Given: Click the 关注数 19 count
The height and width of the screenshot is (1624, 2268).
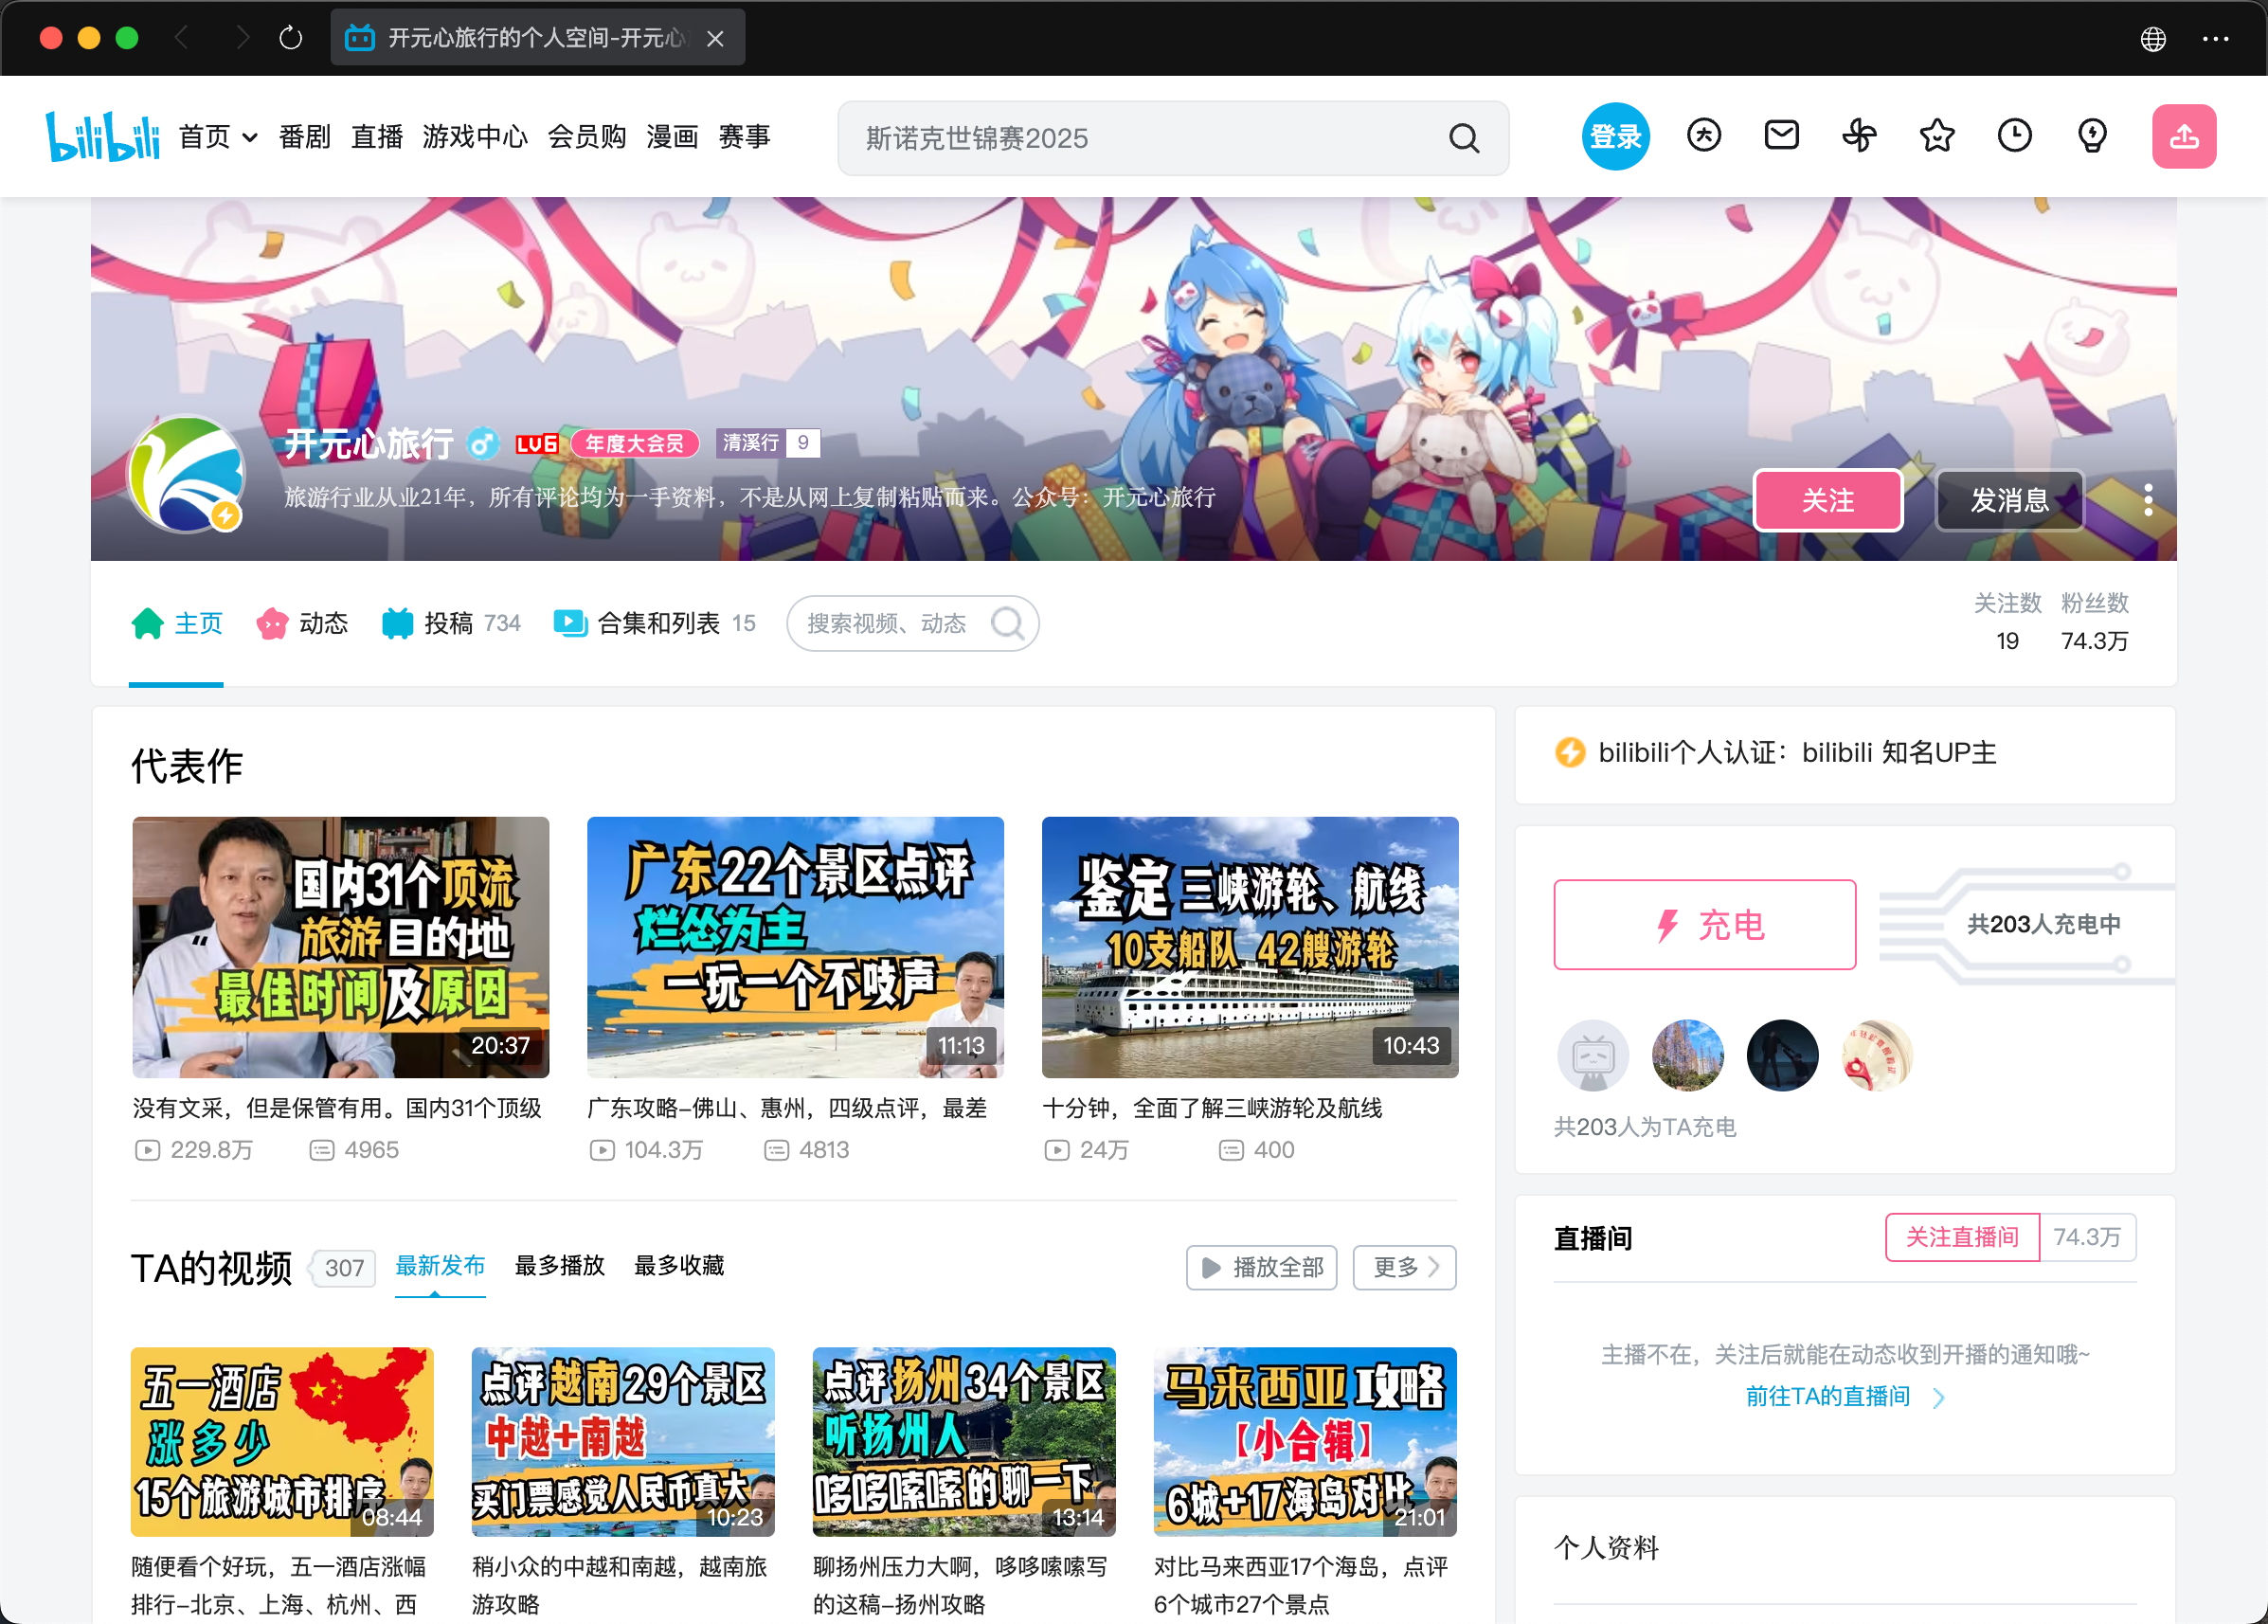Looking at the screenshot, I should pos(2007,622).
